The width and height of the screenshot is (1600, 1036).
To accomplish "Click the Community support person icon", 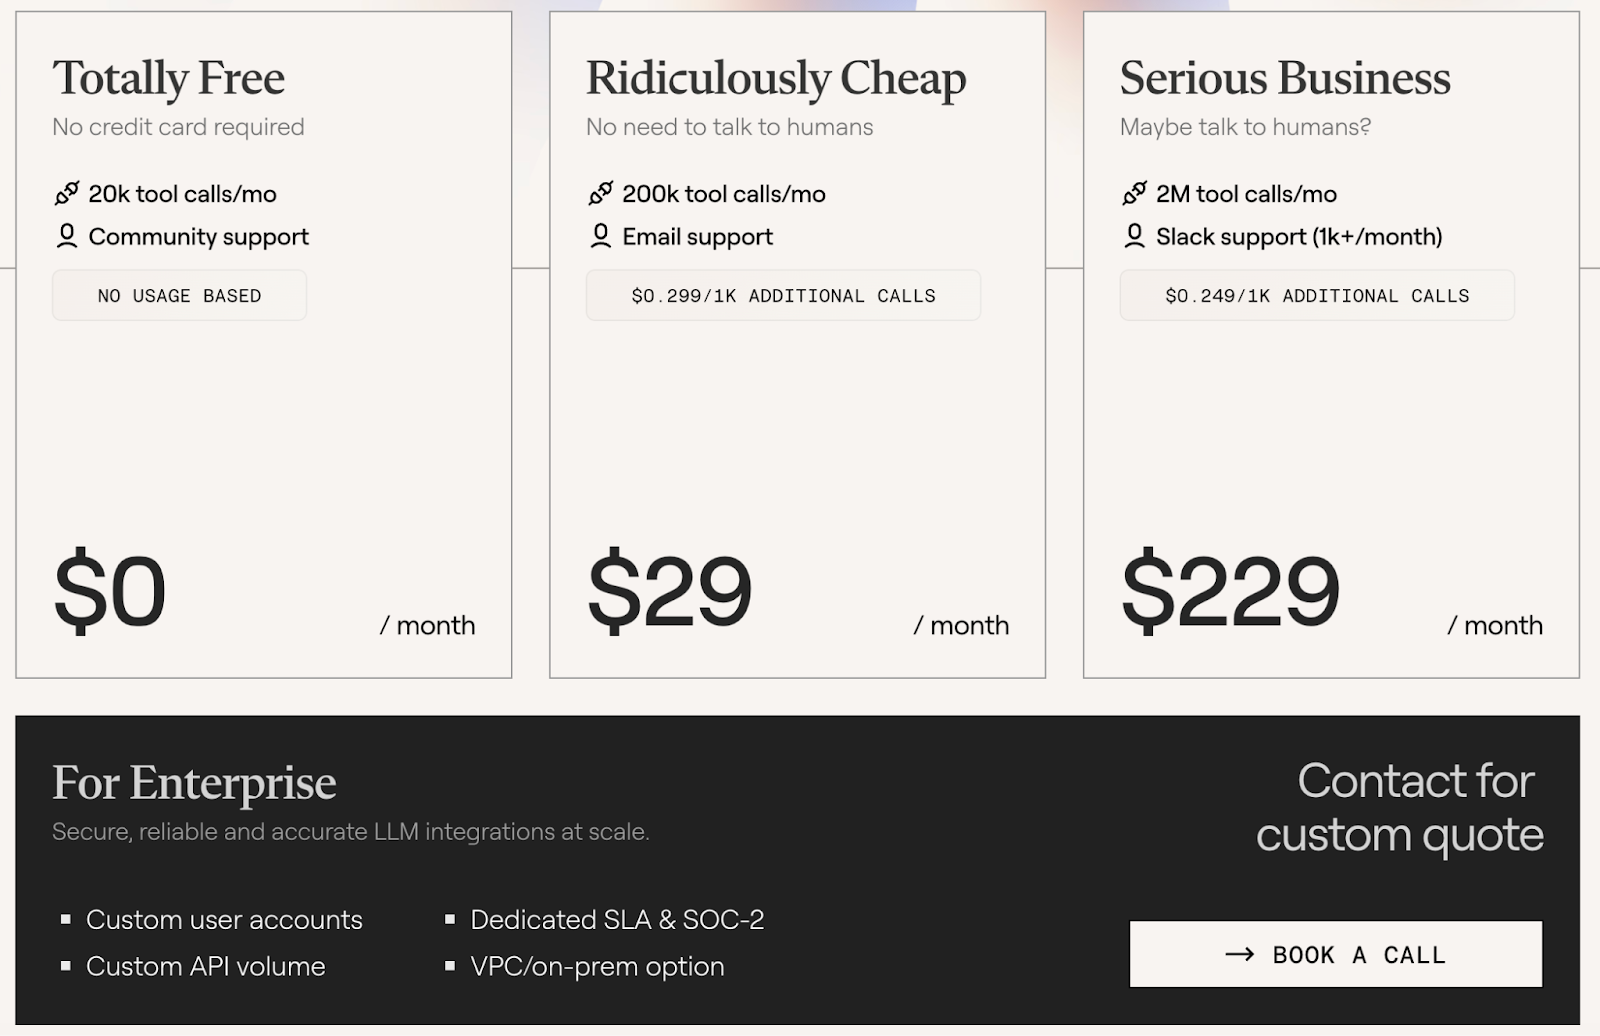I will coord(66,236).
